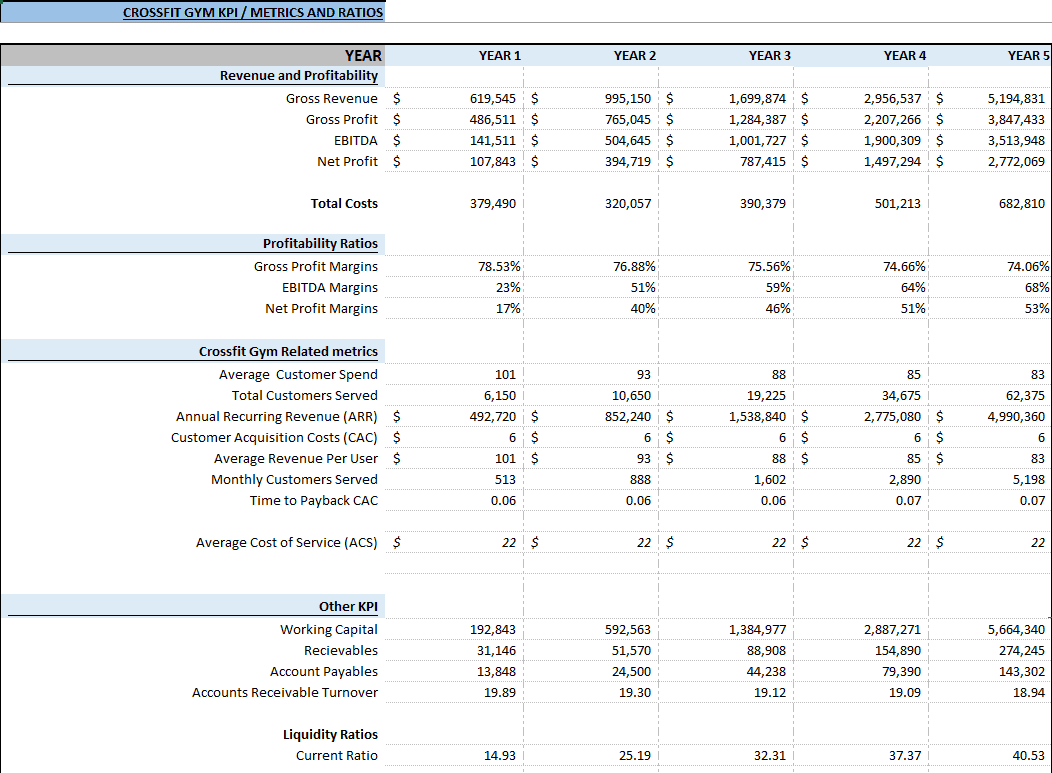The image size is (1052, 773).
Task: Select Year 4 Monthly Customers Served 2,890
Action: coord(905,480)
